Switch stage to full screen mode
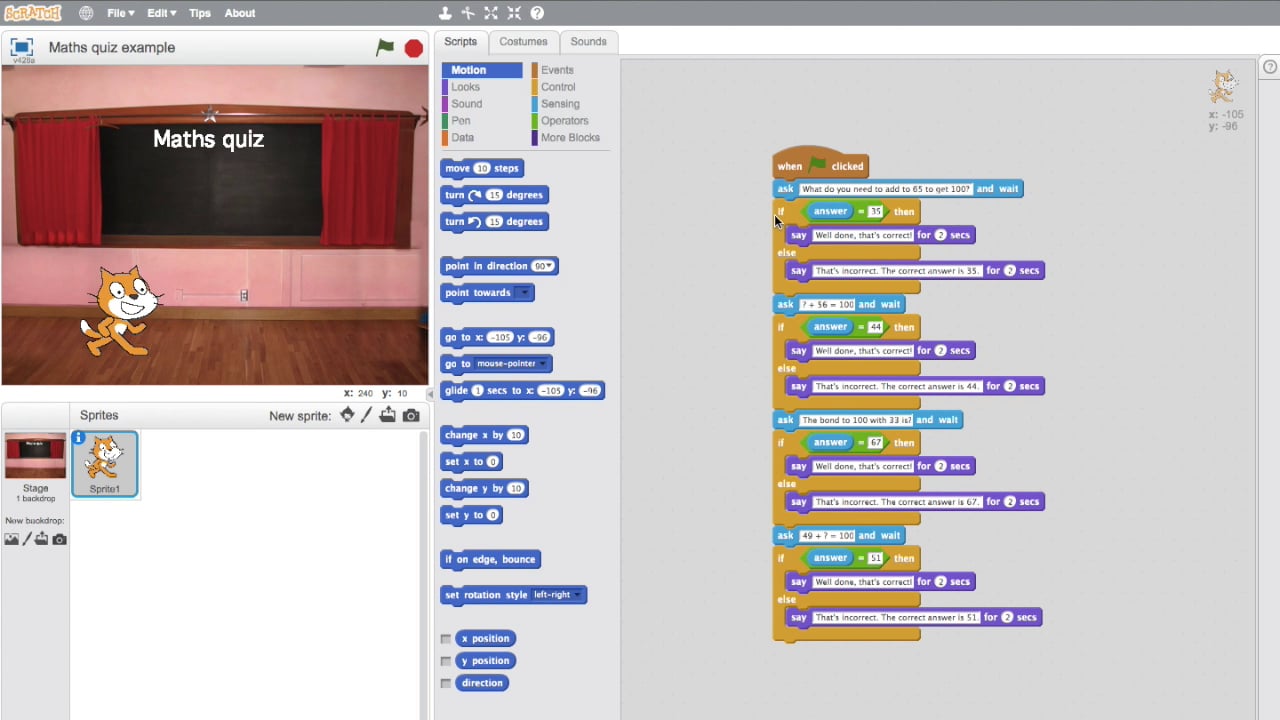 tap(22, 47)
